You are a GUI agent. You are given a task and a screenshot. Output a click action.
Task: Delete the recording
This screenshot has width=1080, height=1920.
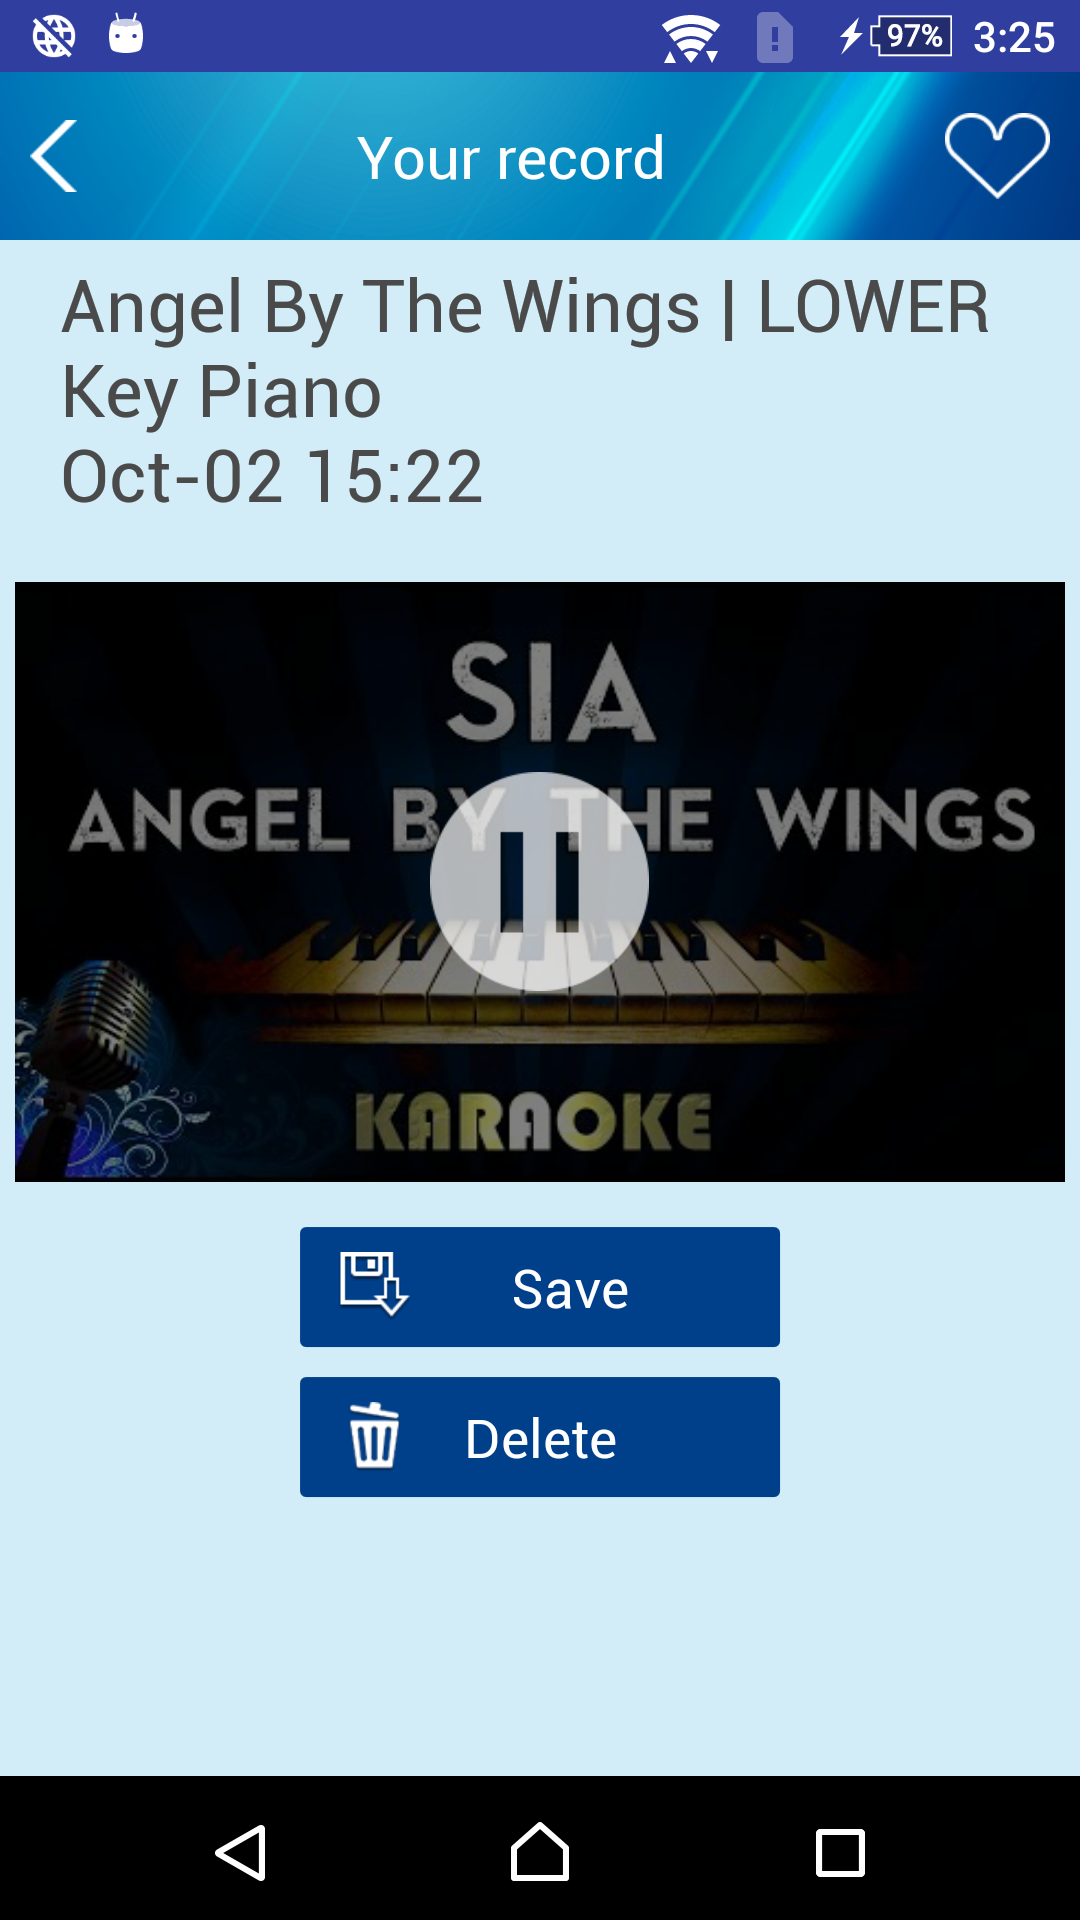coord(540,1437)
